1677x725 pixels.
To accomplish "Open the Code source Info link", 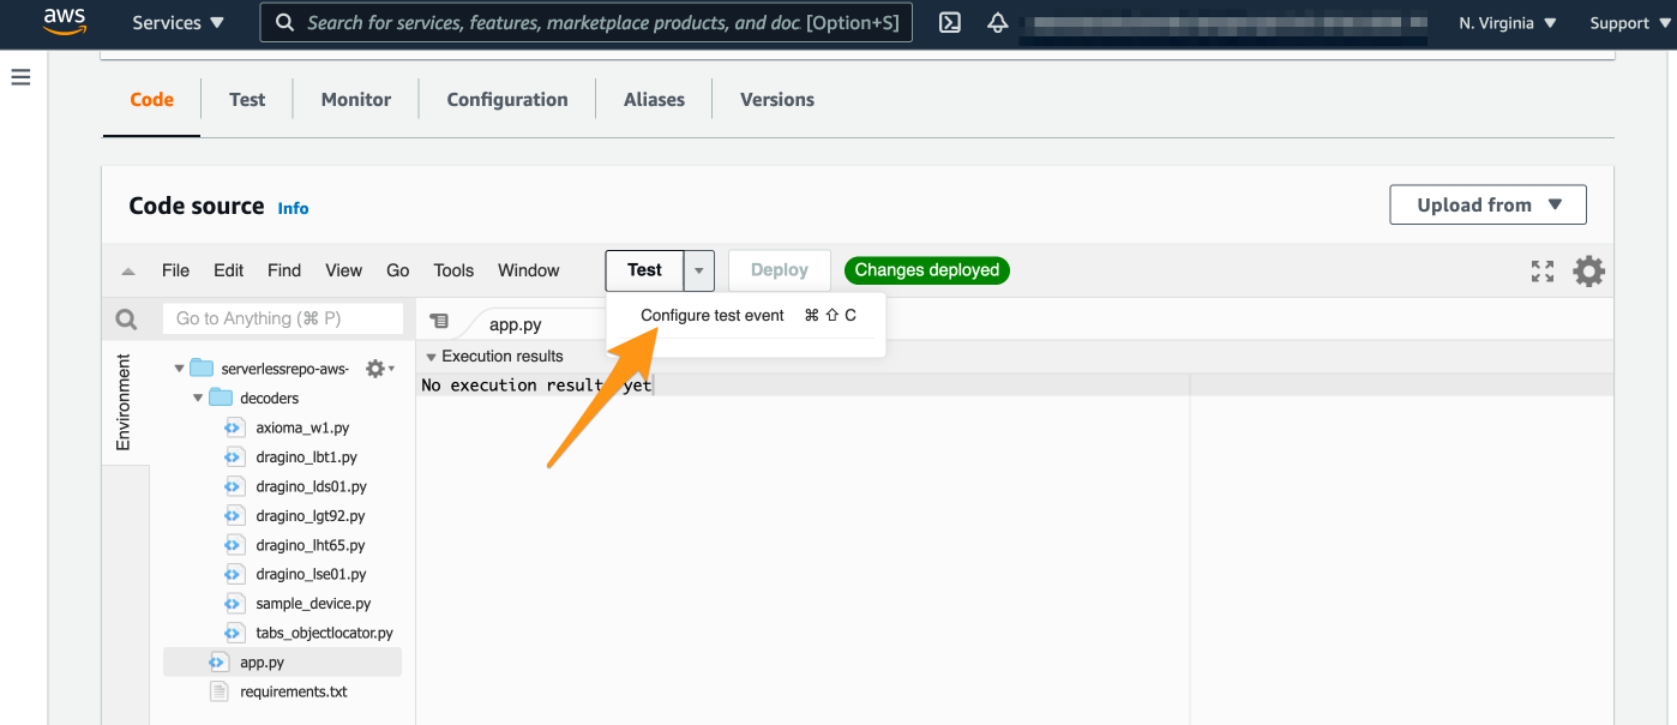I will coord(293,208).
